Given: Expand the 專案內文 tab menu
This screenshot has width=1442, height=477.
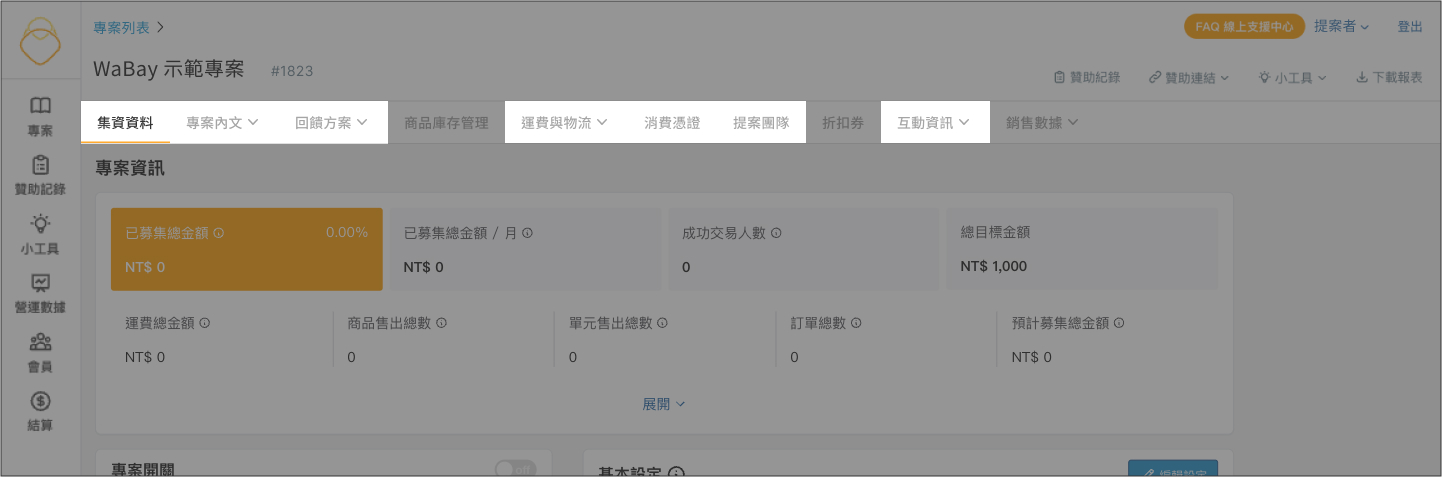Looking at the screenshot, I should pyautogui.click(x=222, y=123).
